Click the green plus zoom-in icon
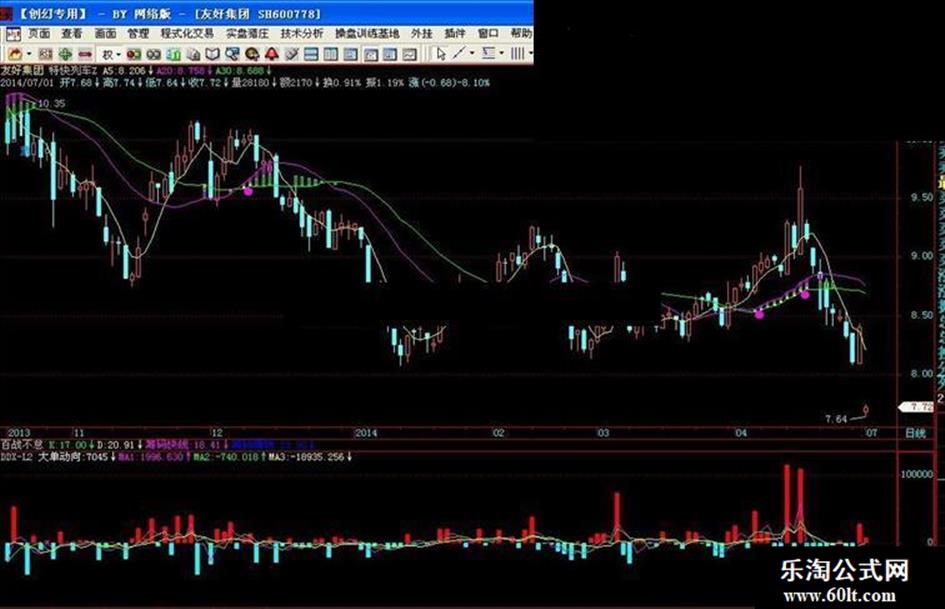 (x=64, y=54)
